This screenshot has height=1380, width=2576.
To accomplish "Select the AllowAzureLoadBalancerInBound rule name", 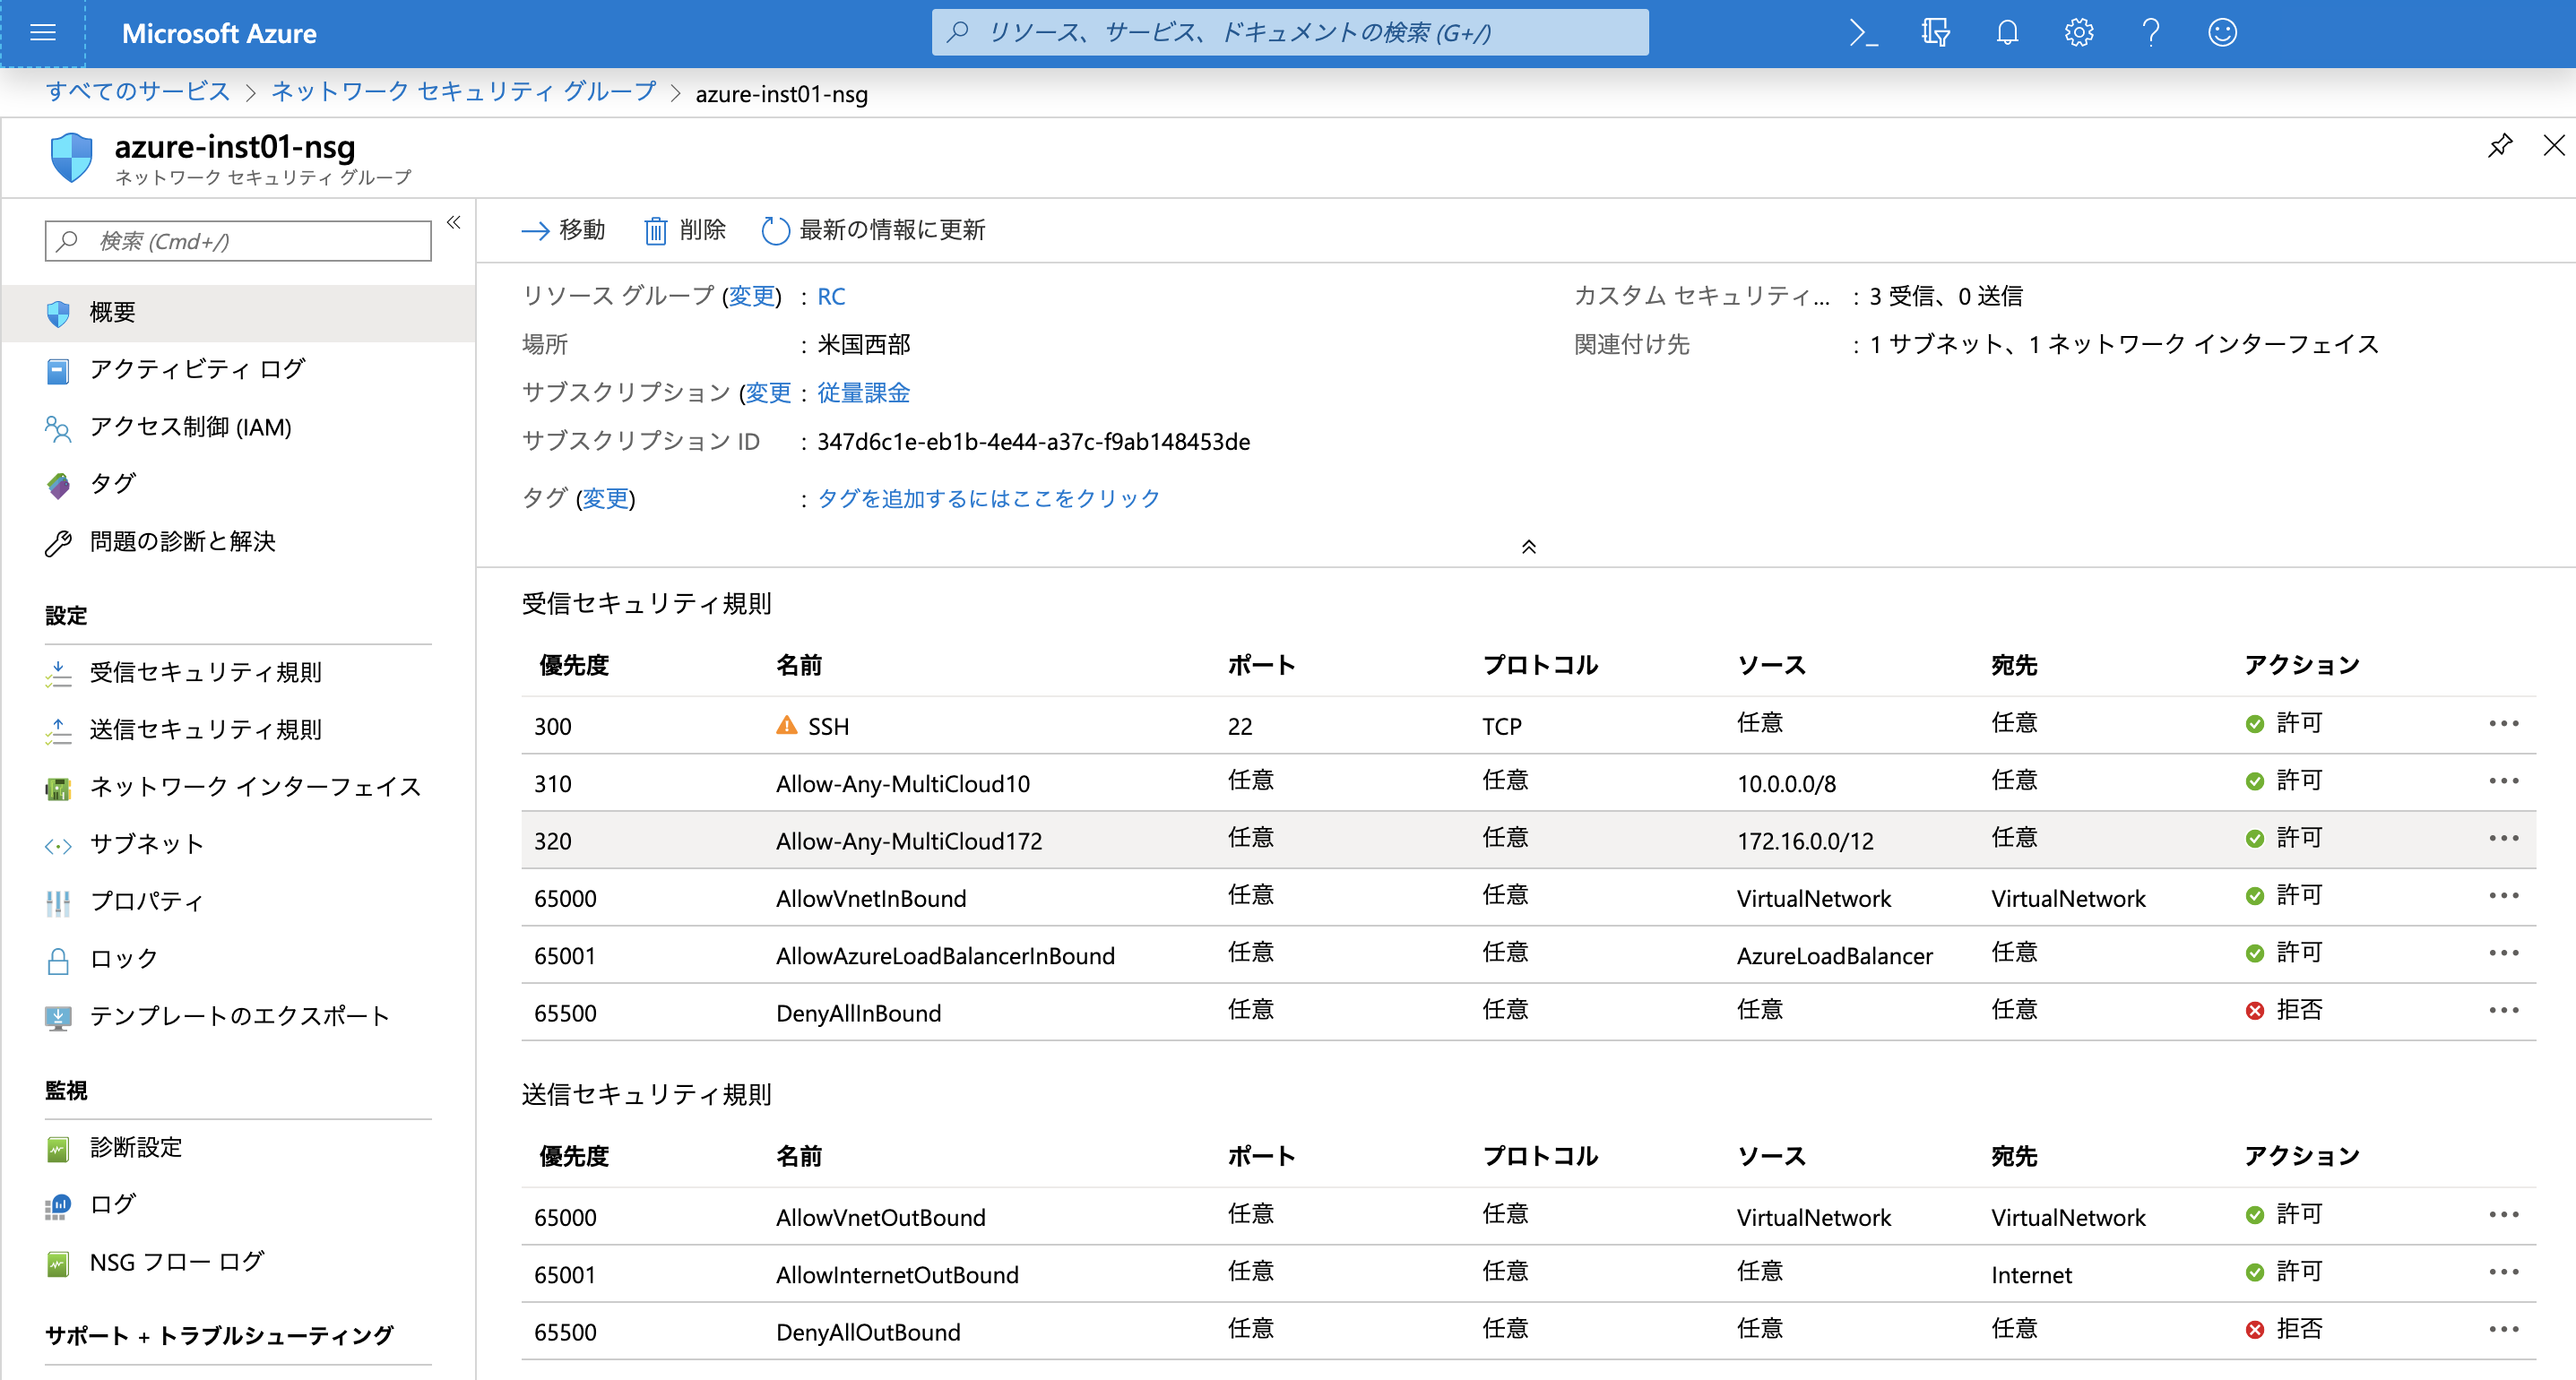I will [945, 956].
